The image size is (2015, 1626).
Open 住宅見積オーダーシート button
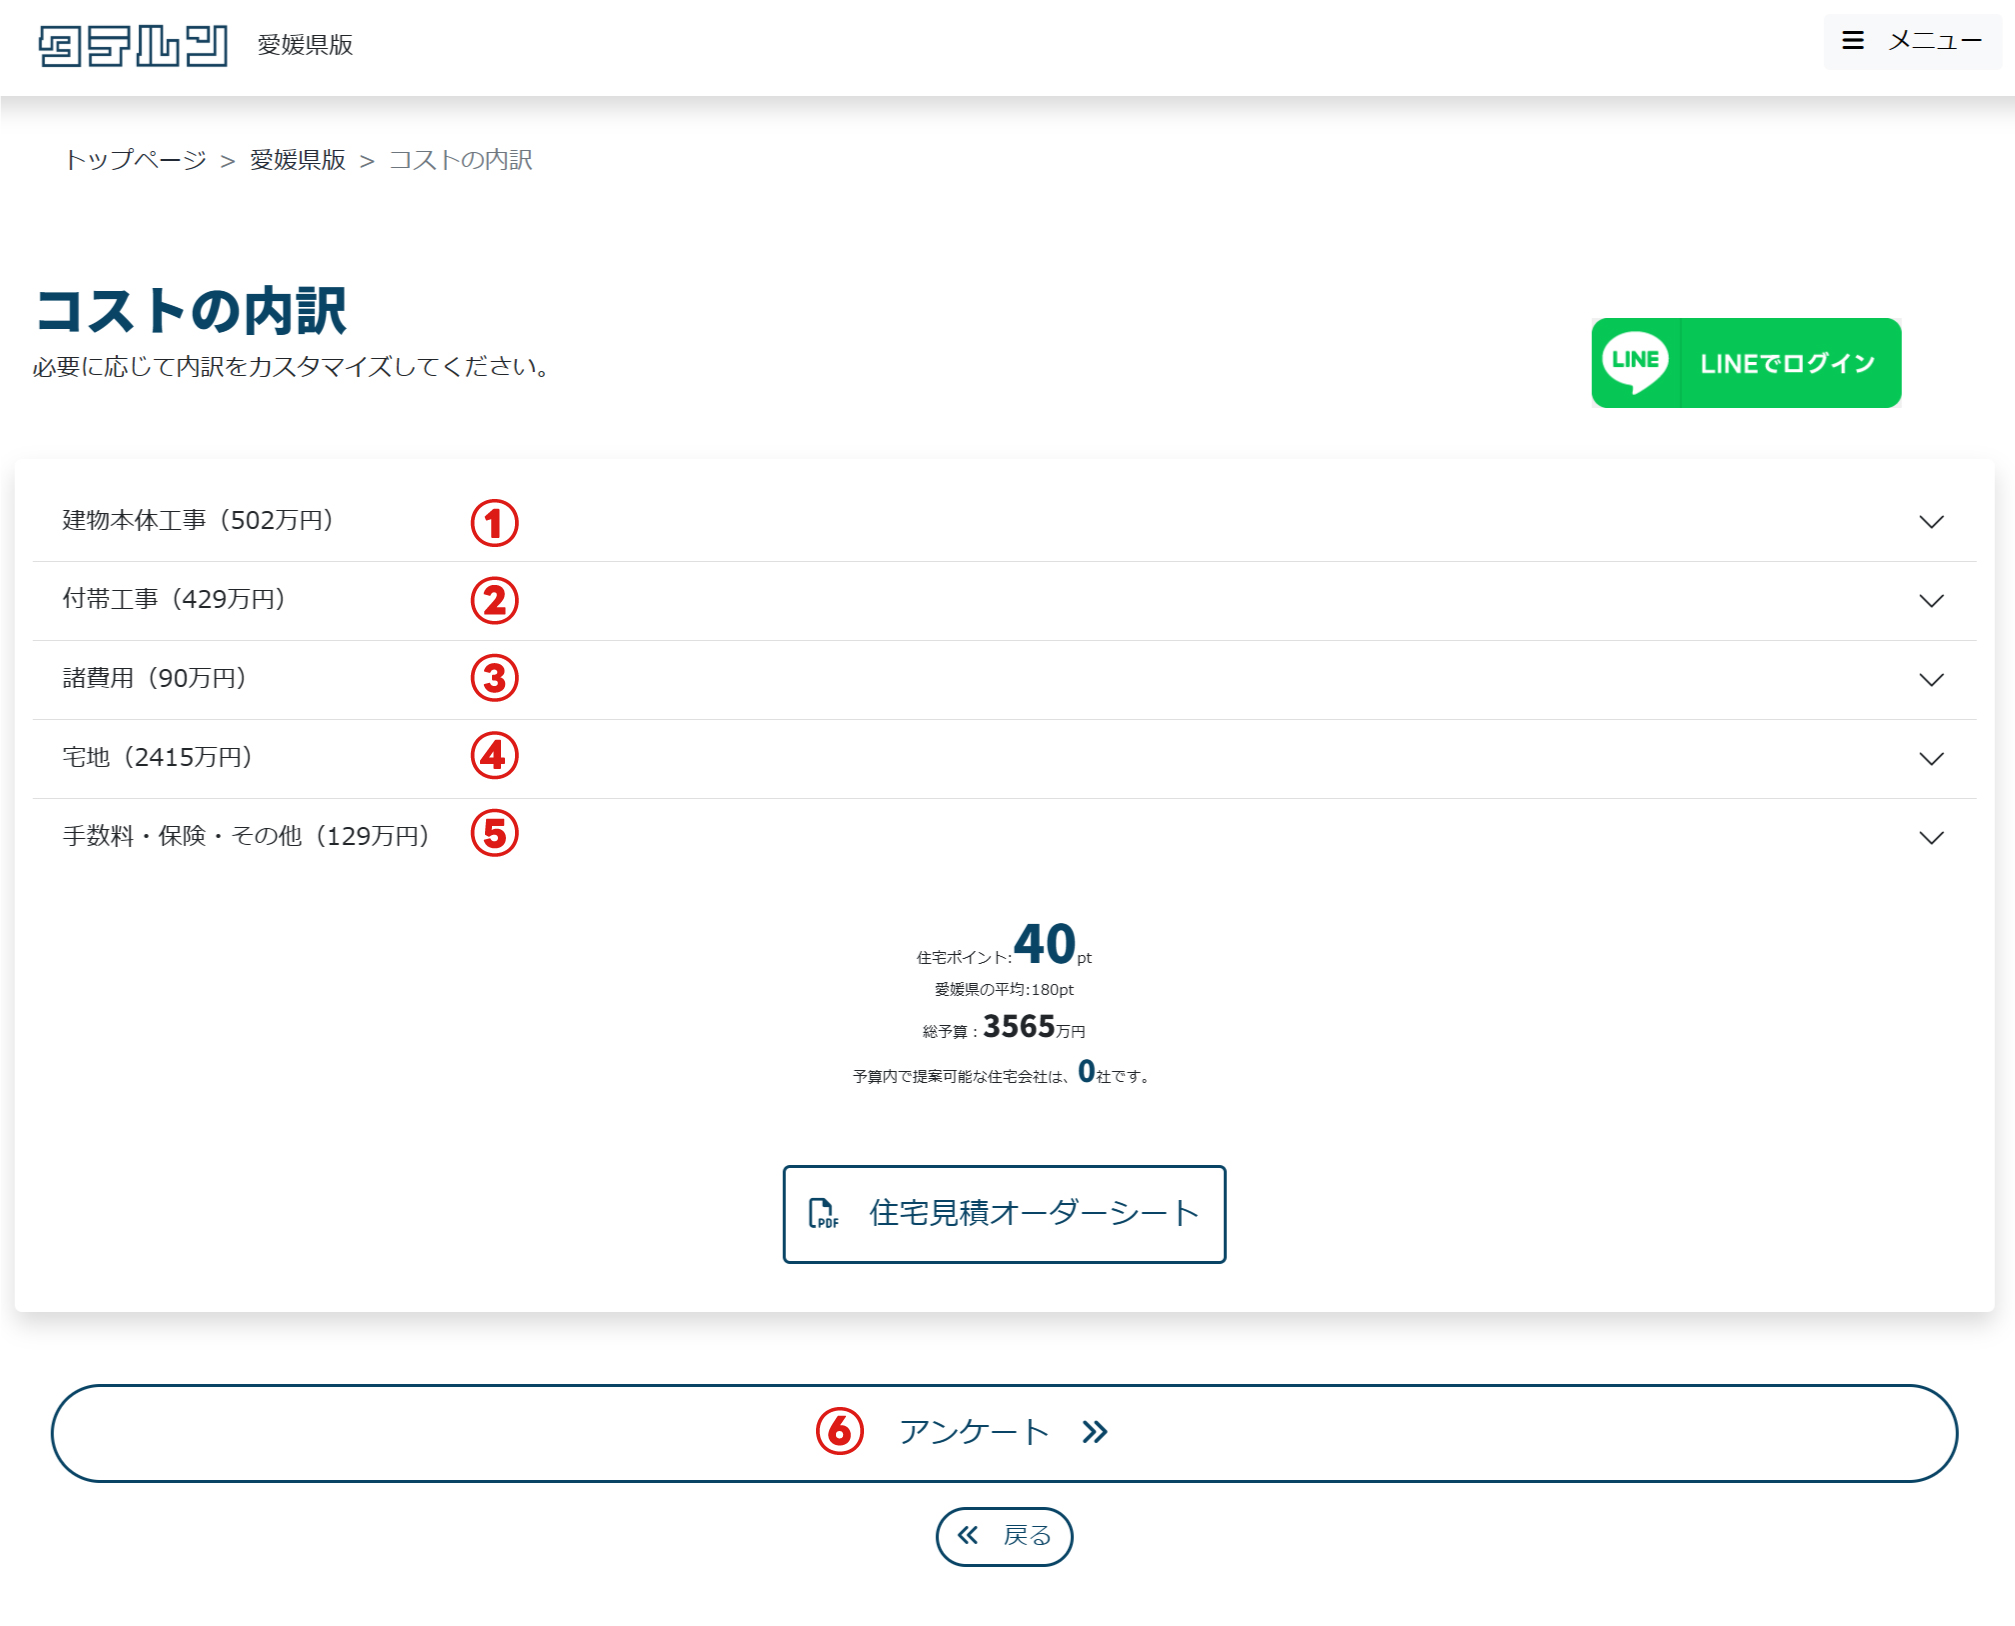point(1032,1214)
